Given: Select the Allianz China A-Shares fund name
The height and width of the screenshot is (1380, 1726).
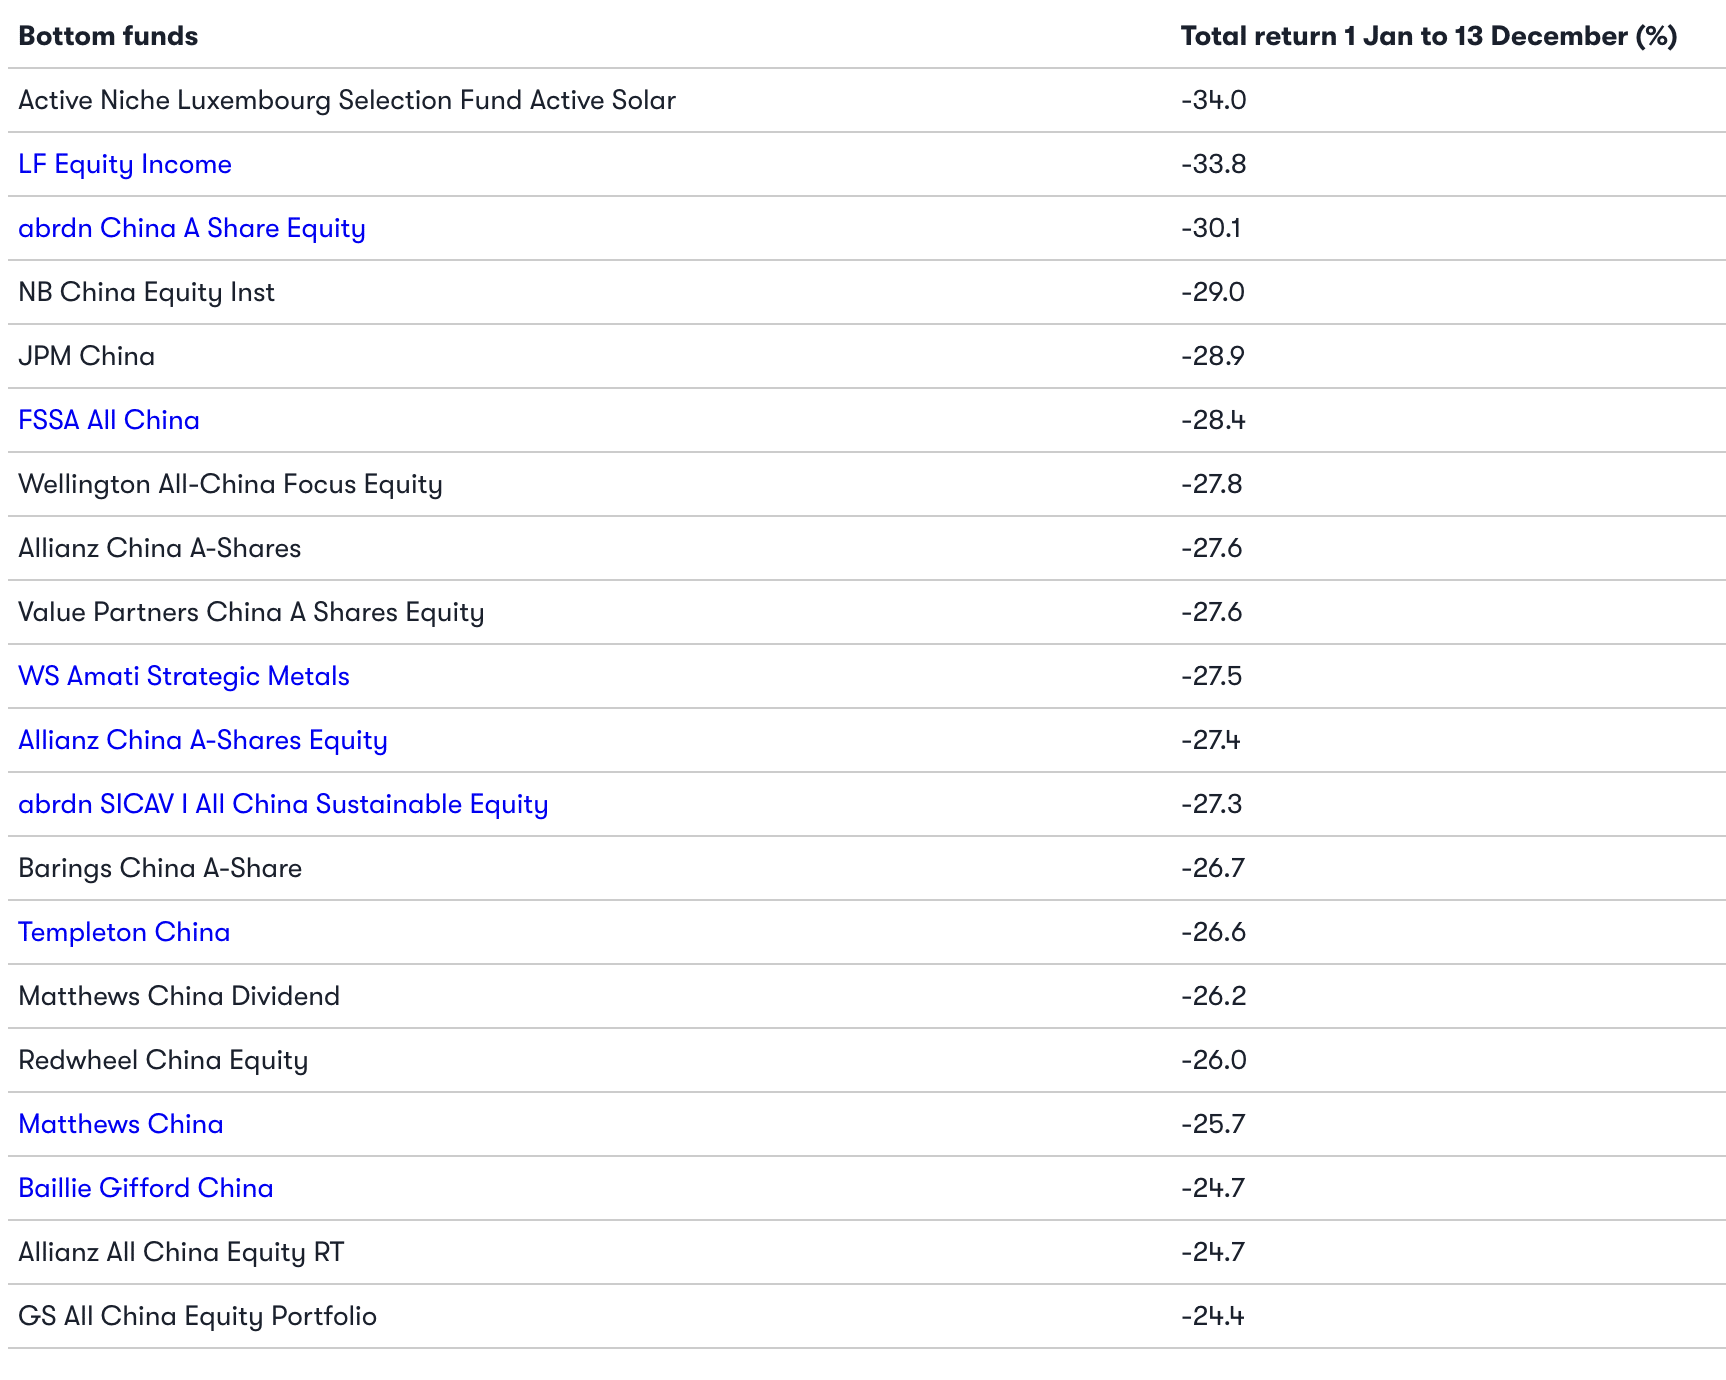Looking at the screenshot, I should pos(160,548).
